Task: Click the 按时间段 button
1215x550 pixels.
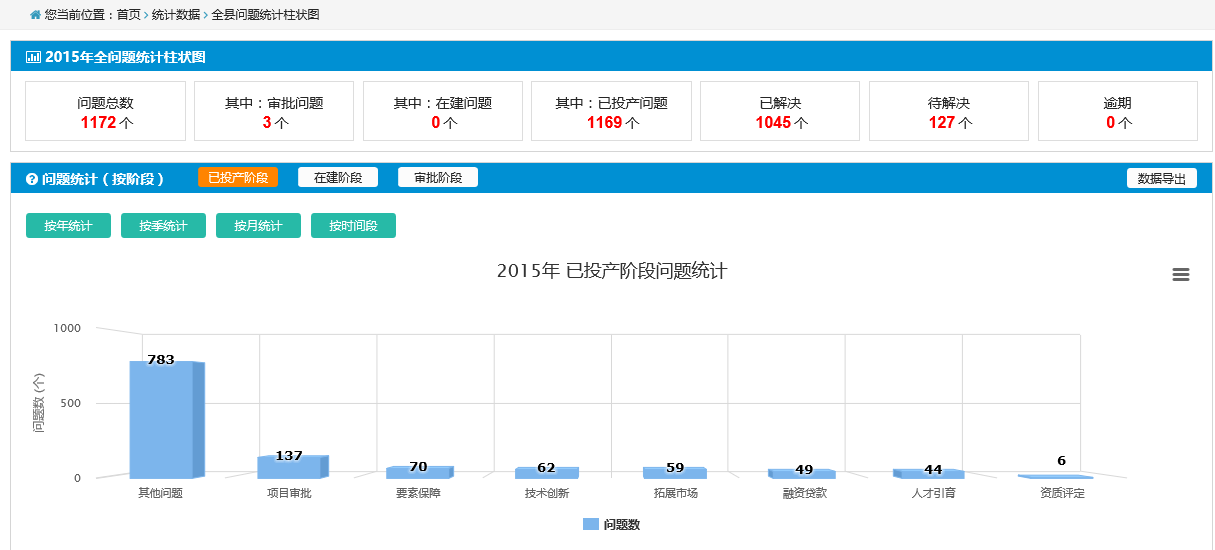Action: pyautogui.click(x=353, y=226)
